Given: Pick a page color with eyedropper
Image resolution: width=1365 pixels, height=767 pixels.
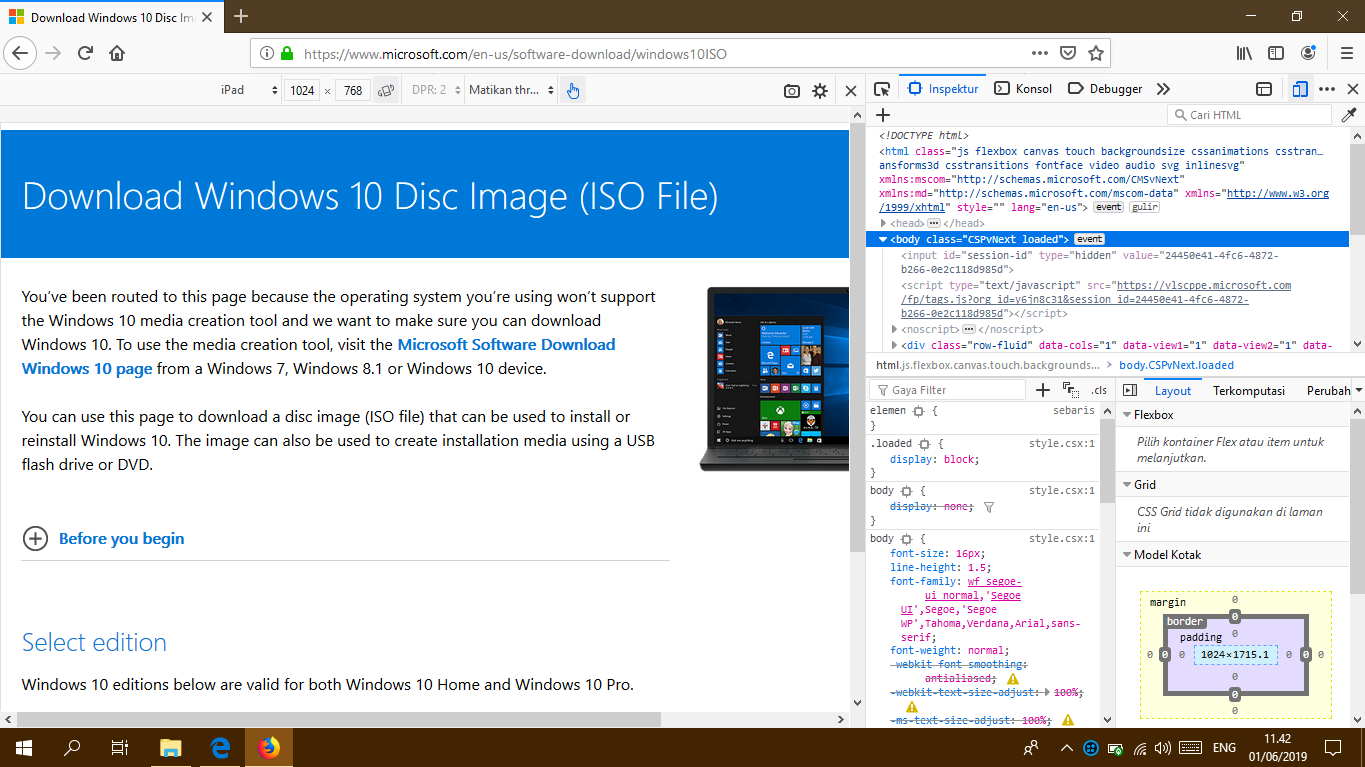Looking at the screenshot, I should pyautogui.click(x=1349, y=115).
